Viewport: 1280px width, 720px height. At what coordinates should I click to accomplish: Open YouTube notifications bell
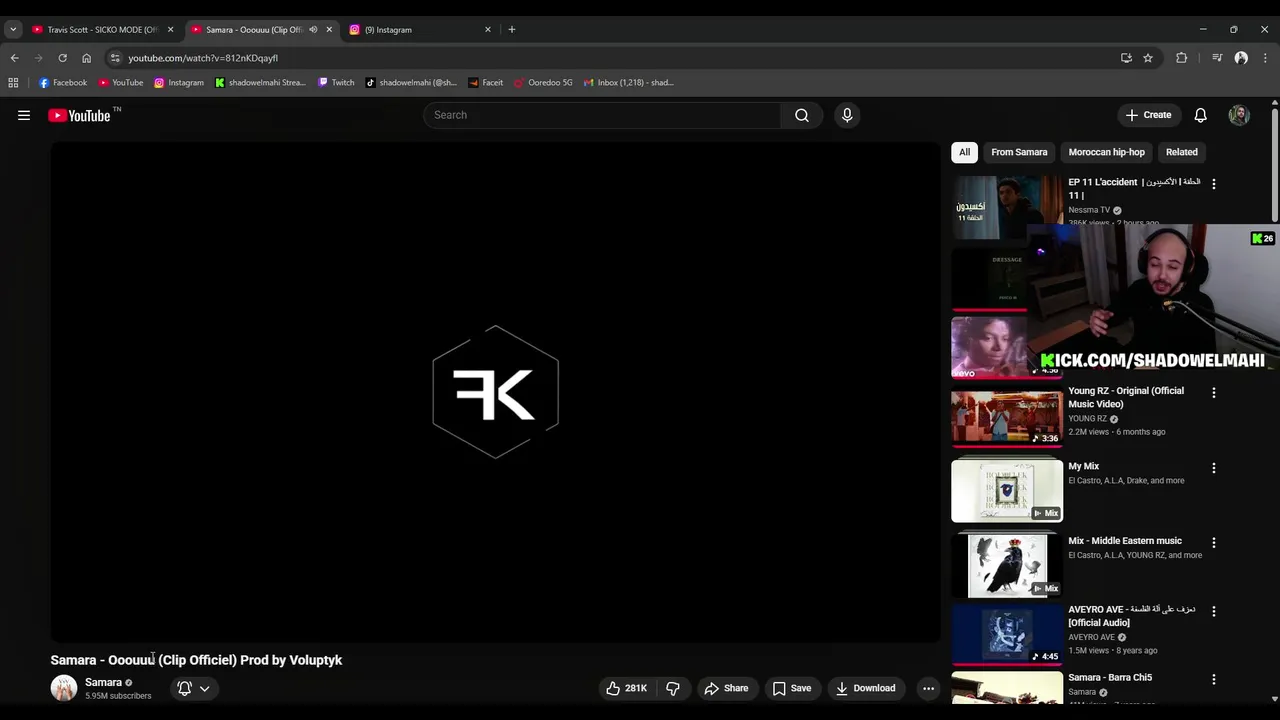click(1201, 115)
